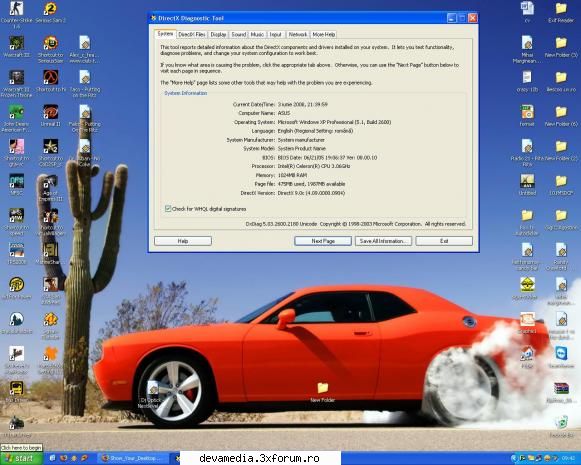Screen dimensions: 581x465
Task: Select the yellow SpeedFan-style warning sign icon
Action: coord(527,285)
